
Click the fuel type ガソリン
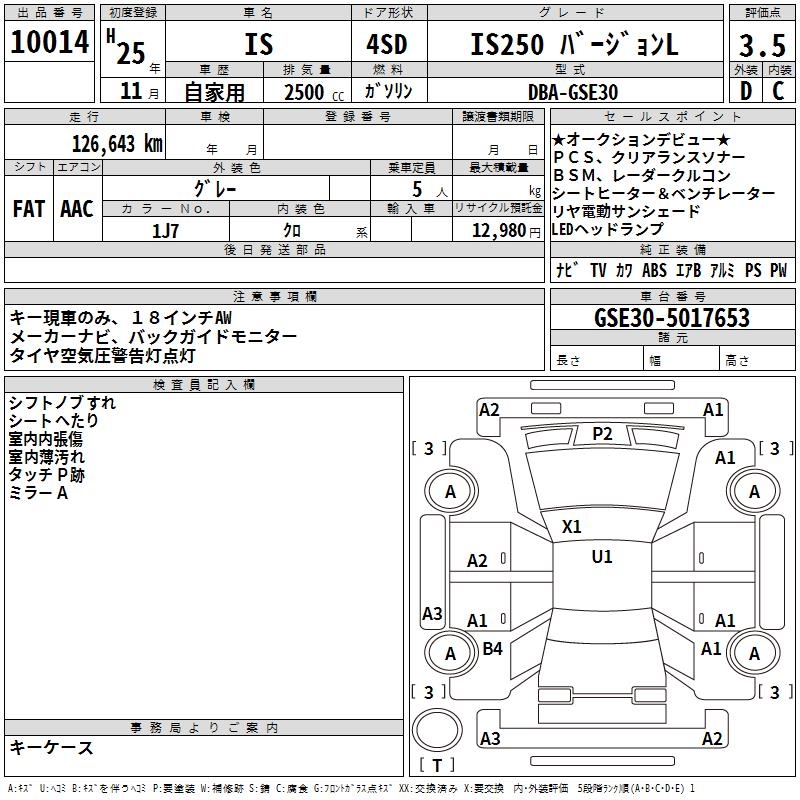388,91
